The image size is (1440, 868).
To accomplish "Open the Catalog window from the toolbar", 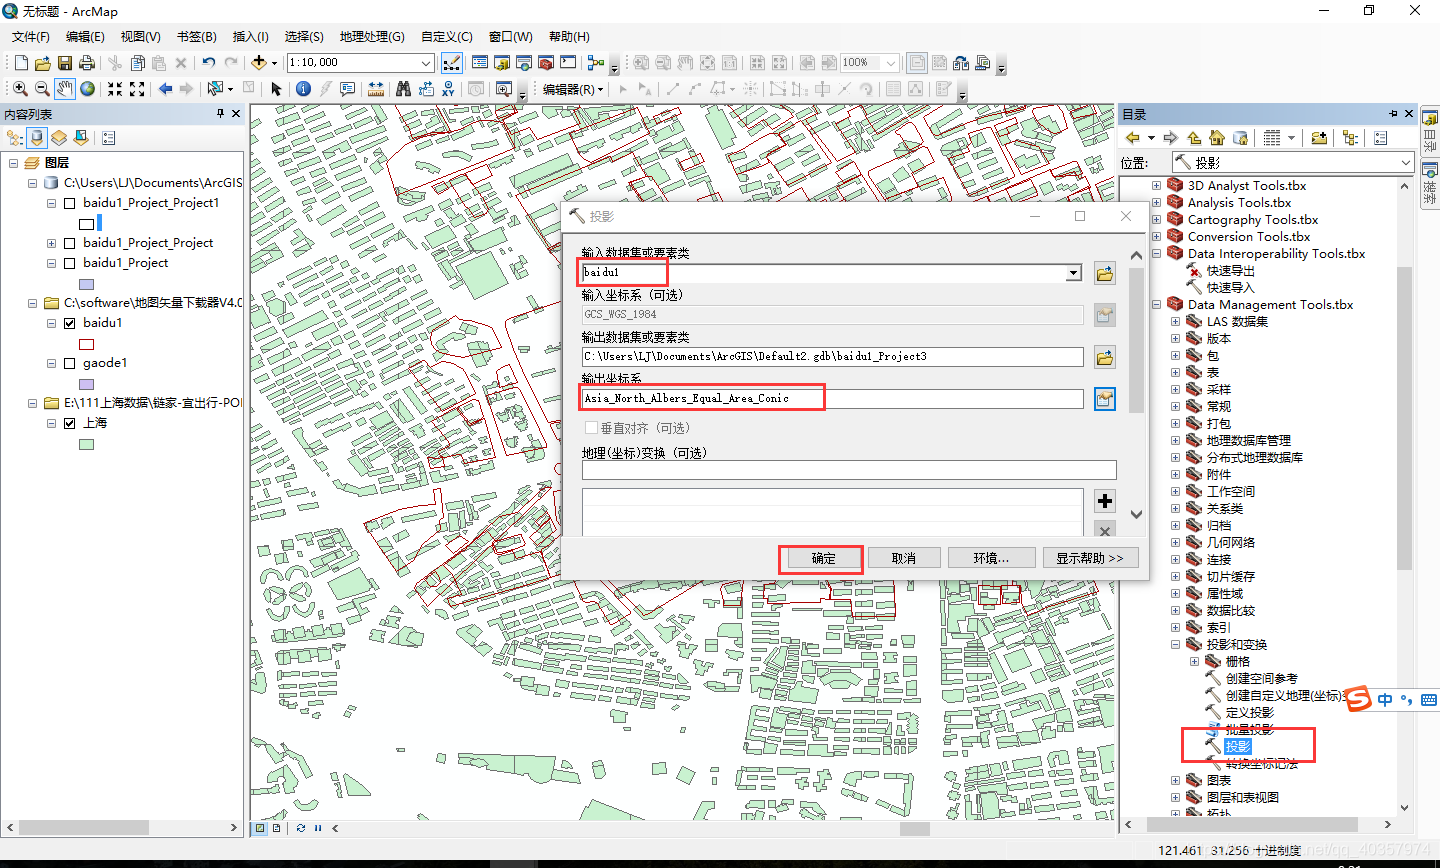I will click(502, 62).
